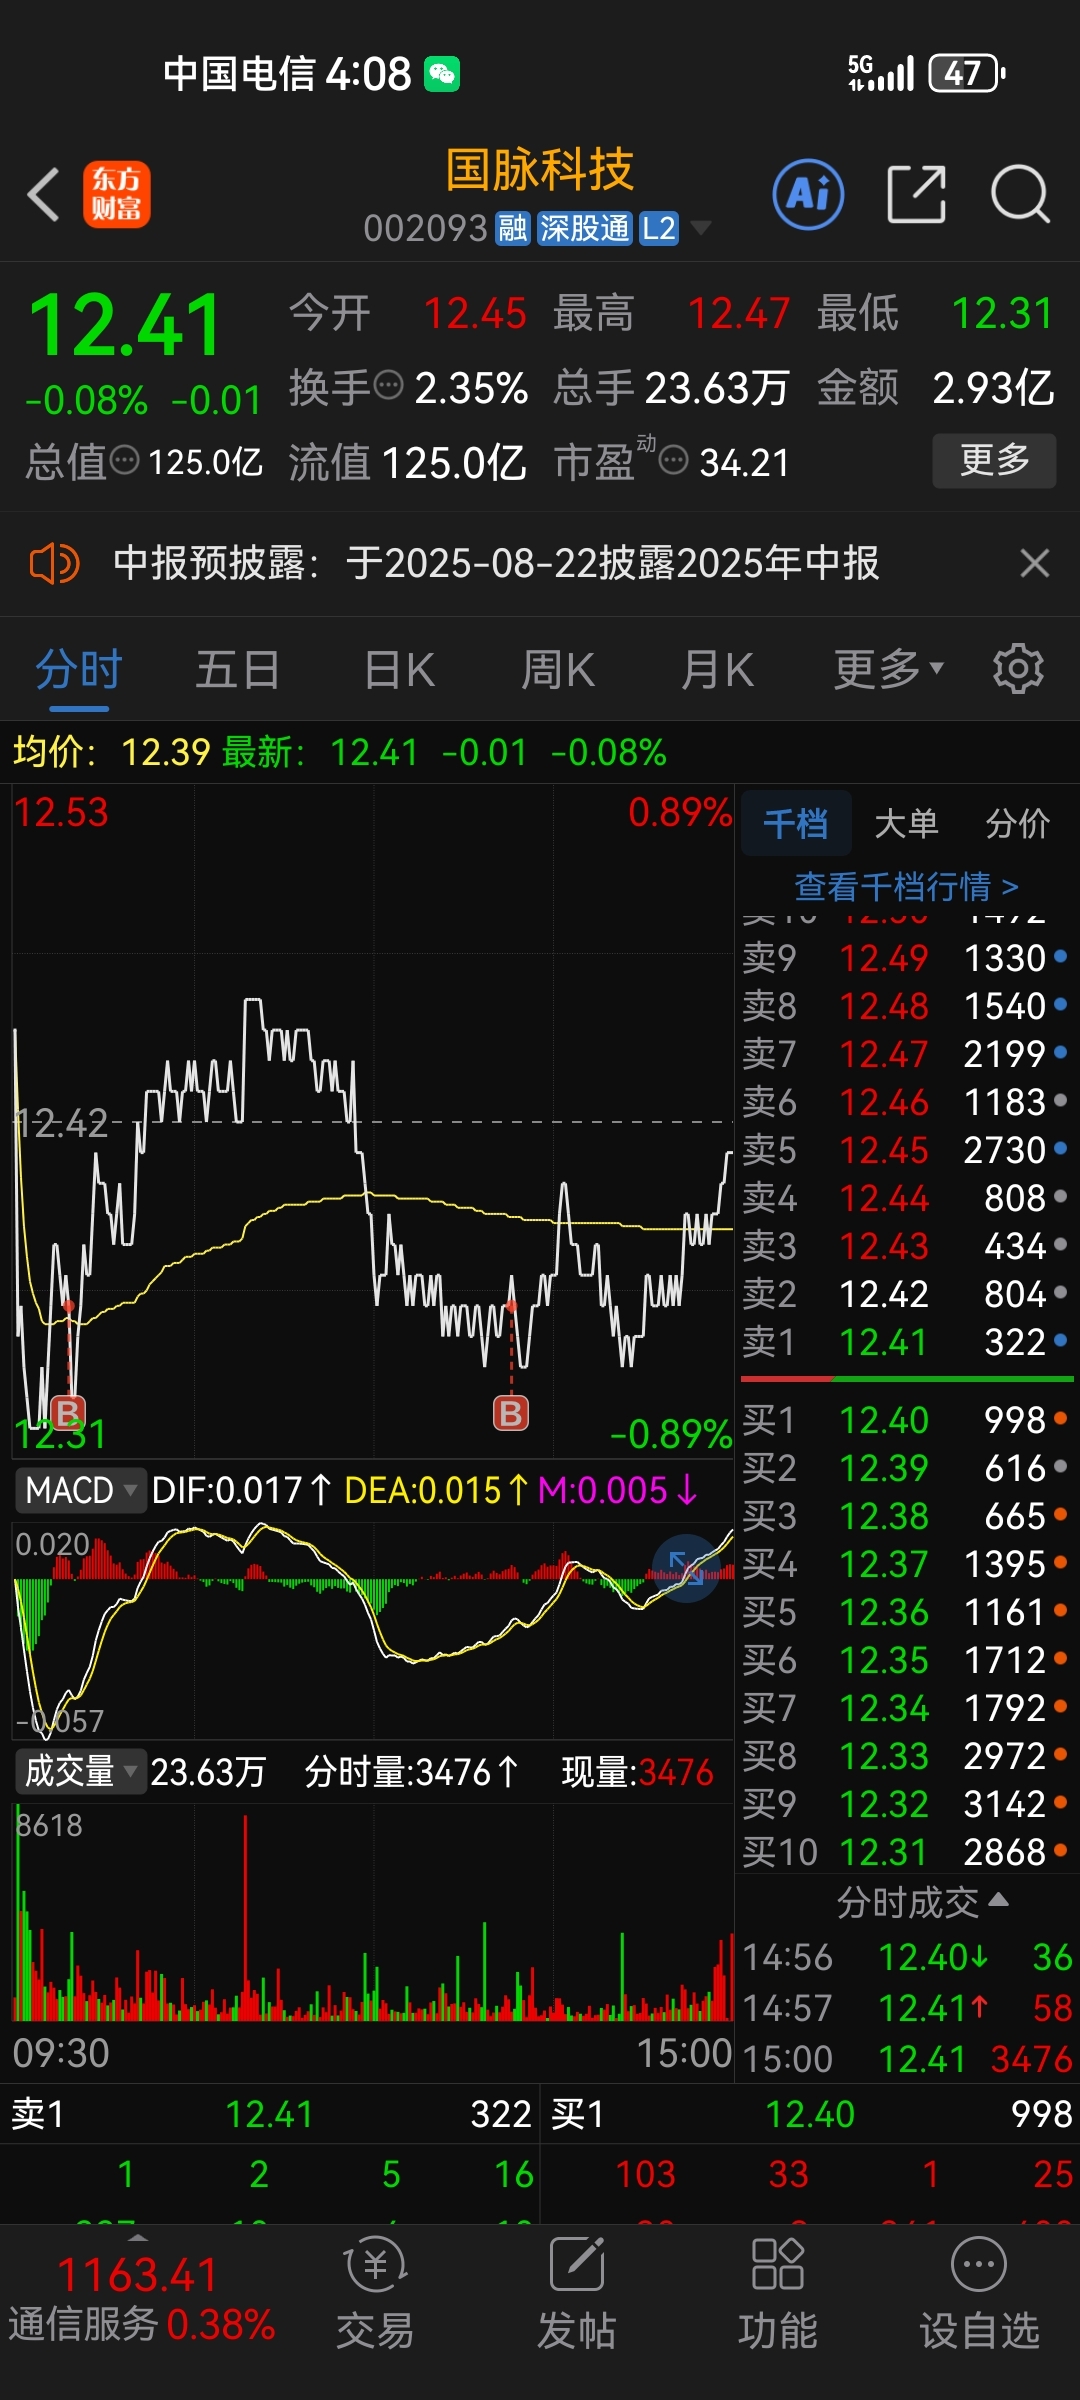The width and height of the screenshot is (1080, 2400).
Task: Select the 千档 order book tab
Action: [x=796, y=823]
